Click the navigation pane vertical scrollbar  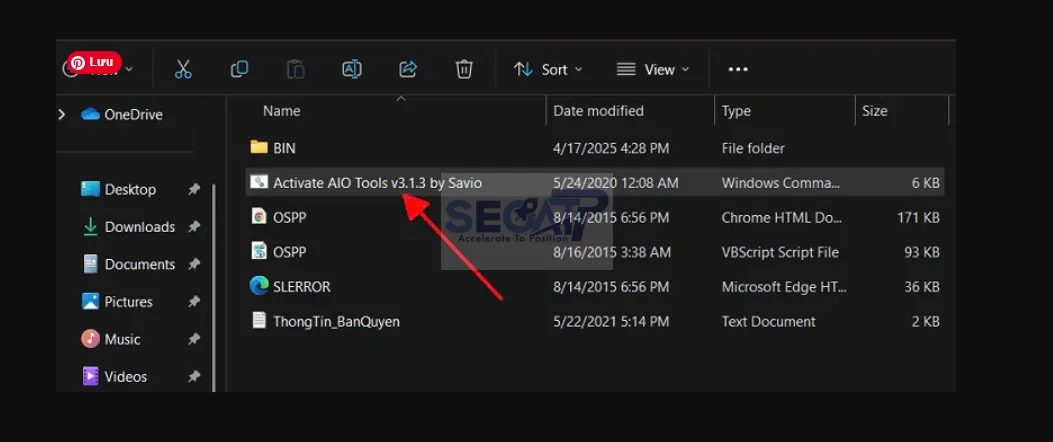coord(214,288)
